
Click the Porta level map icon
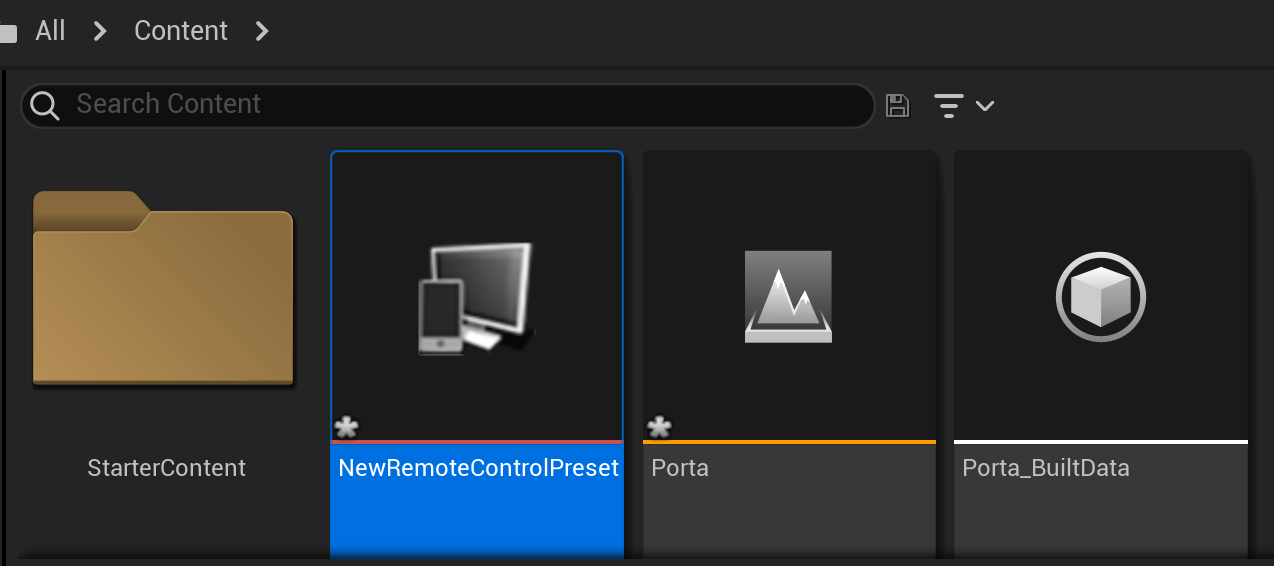pyautogui.click(x=788, y=297)
